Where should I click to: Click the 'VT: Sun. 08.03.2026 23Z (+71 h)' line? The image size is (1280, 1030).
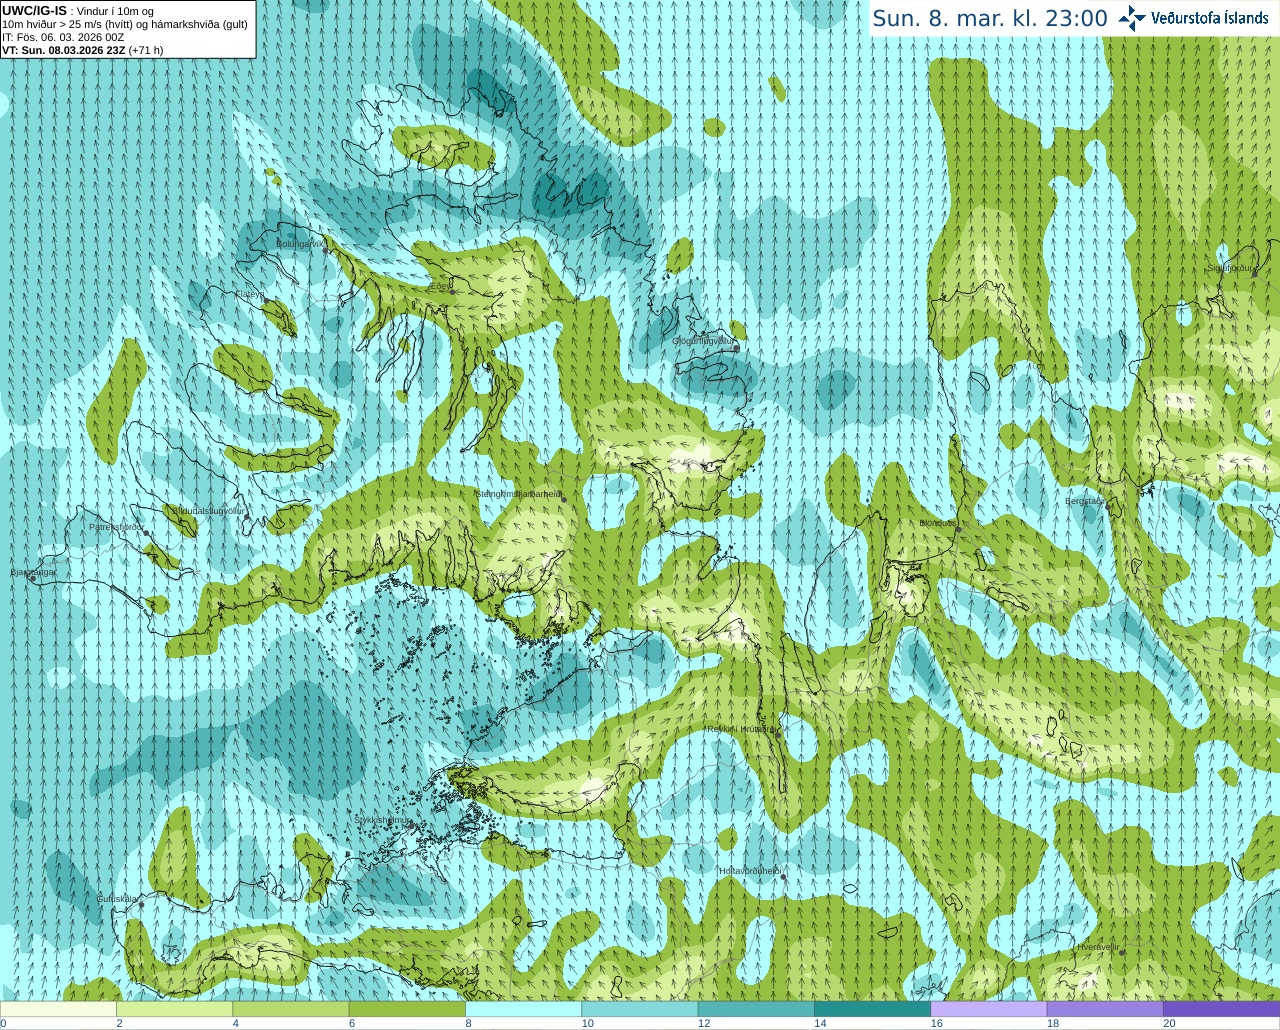click(x=83, y=50)
